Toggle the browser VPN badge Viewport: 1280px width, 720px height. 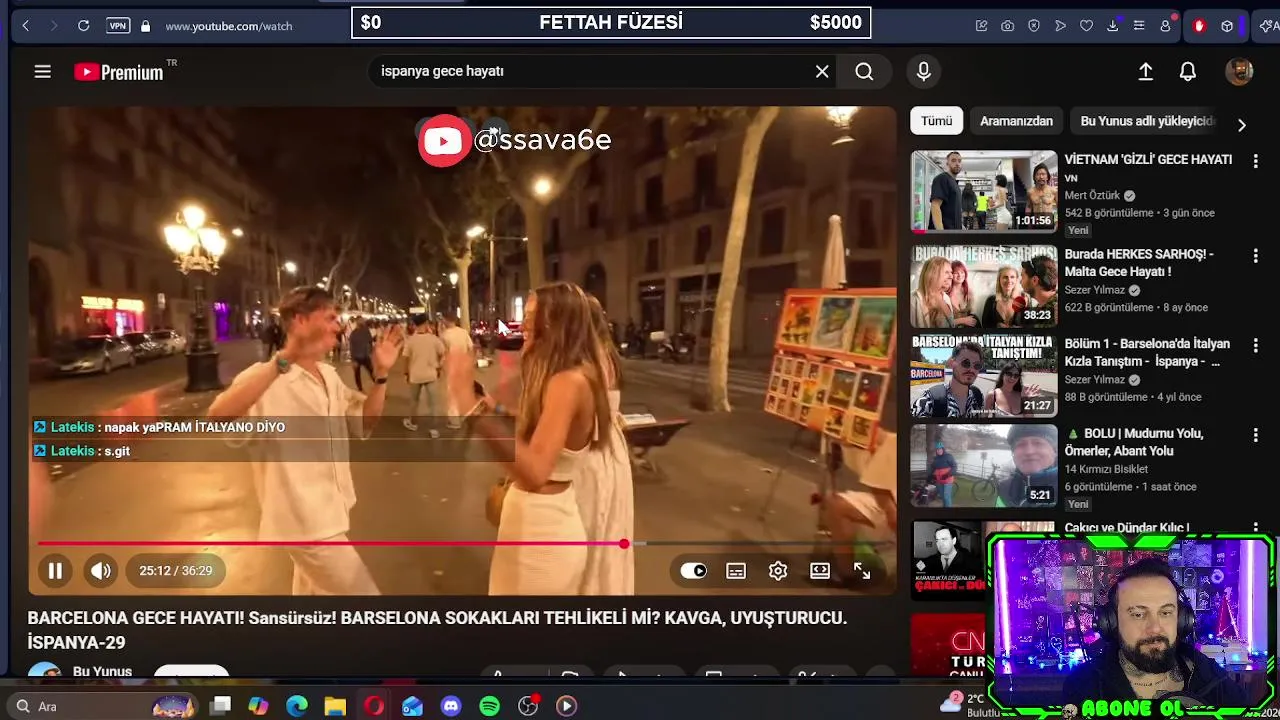click(x=118, y=26)
